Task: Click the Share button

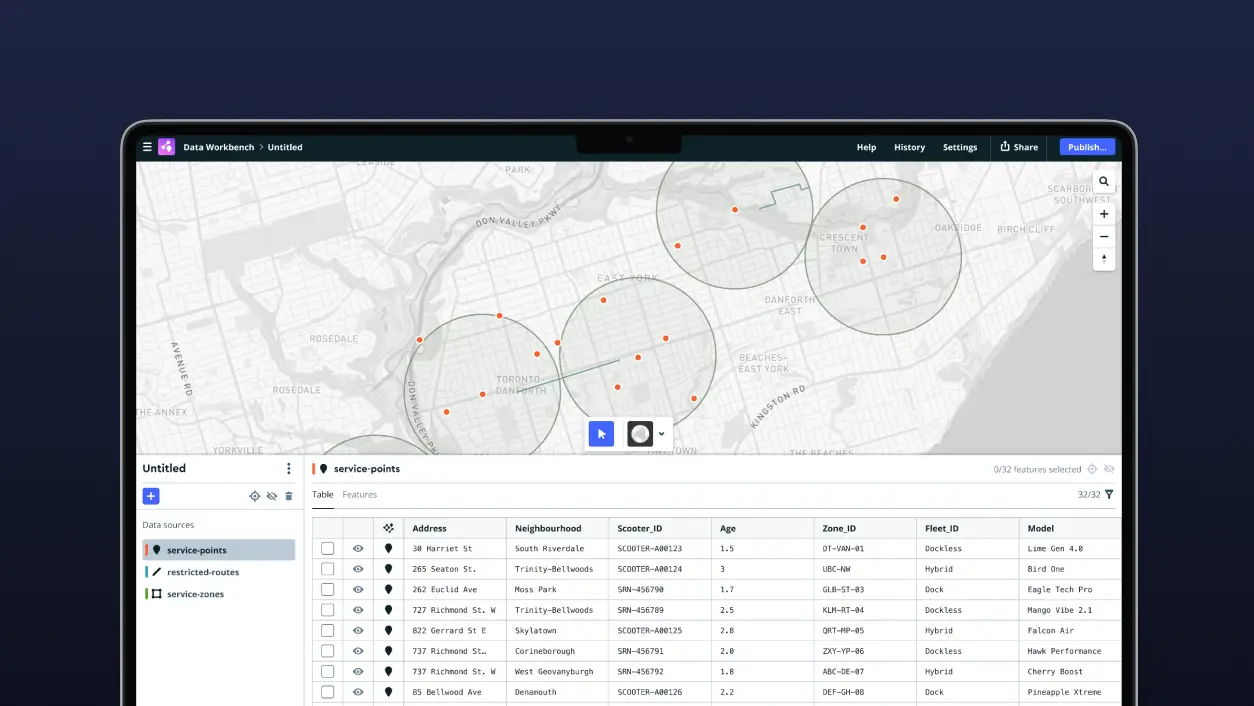Action: tap(1019, 147)
